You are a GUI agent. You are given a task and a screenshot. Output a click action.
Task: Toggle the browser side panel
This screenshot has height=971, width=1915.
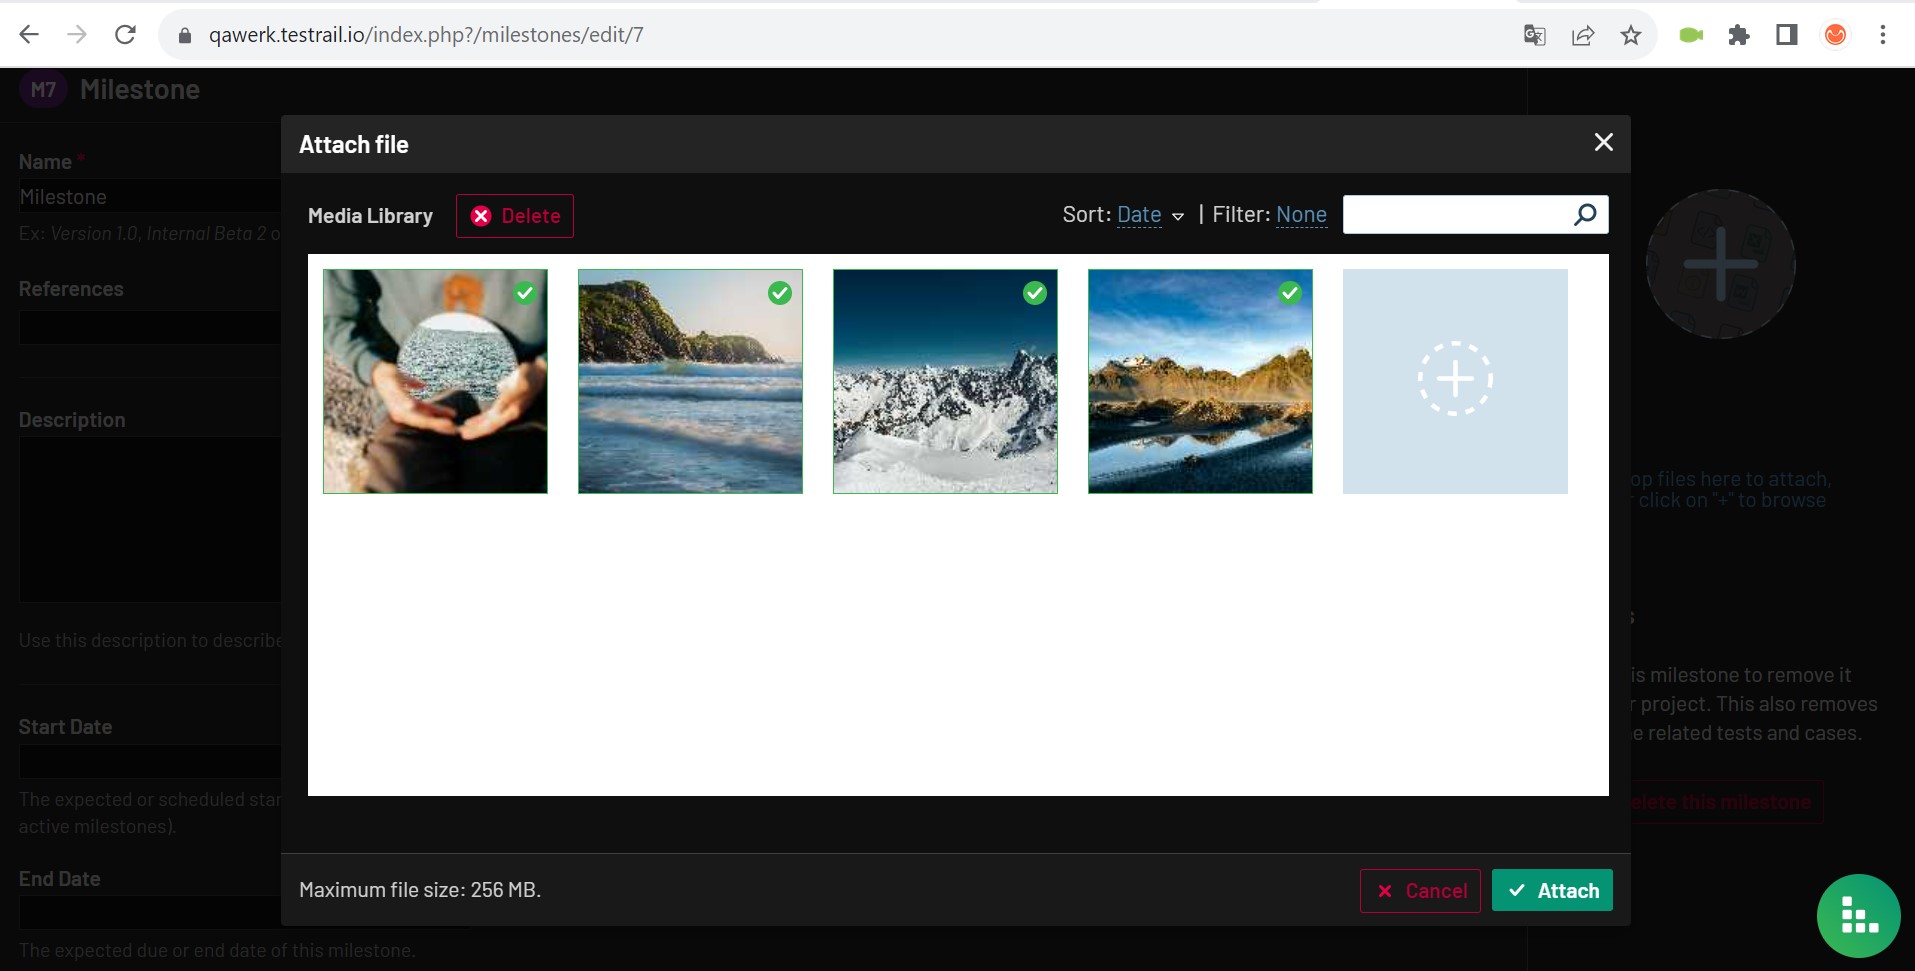tap(1787, 35)
